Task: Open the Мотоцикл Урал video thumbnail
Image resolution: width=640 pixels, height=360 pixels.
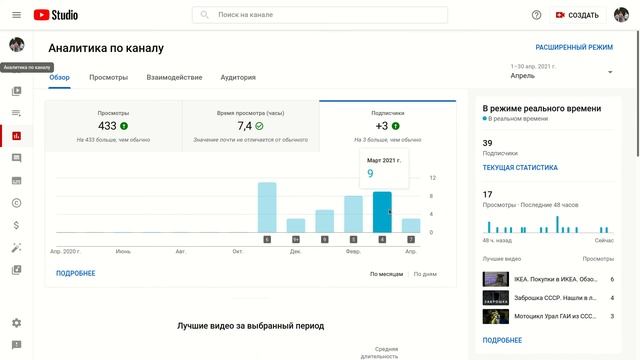Action: pos(496,316)
